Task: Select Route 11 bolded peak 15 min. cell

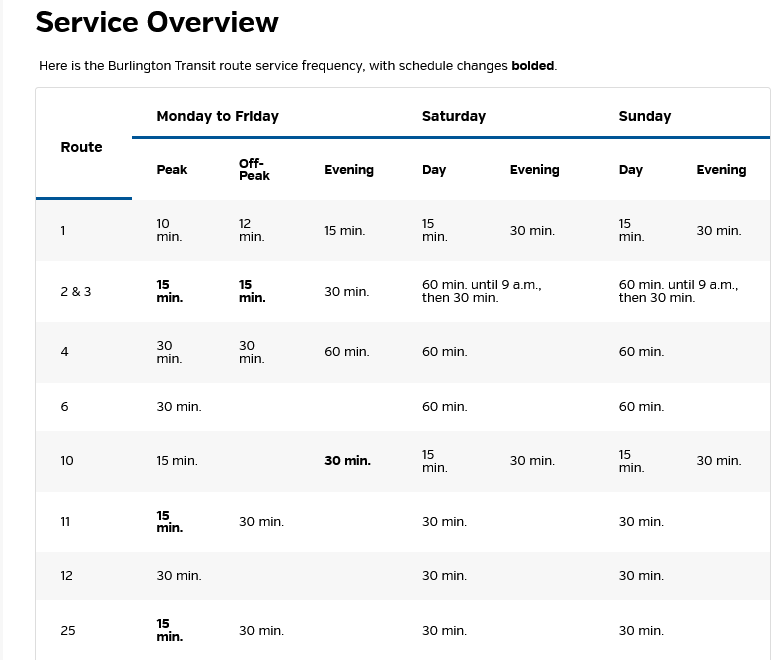Action: 169,521
